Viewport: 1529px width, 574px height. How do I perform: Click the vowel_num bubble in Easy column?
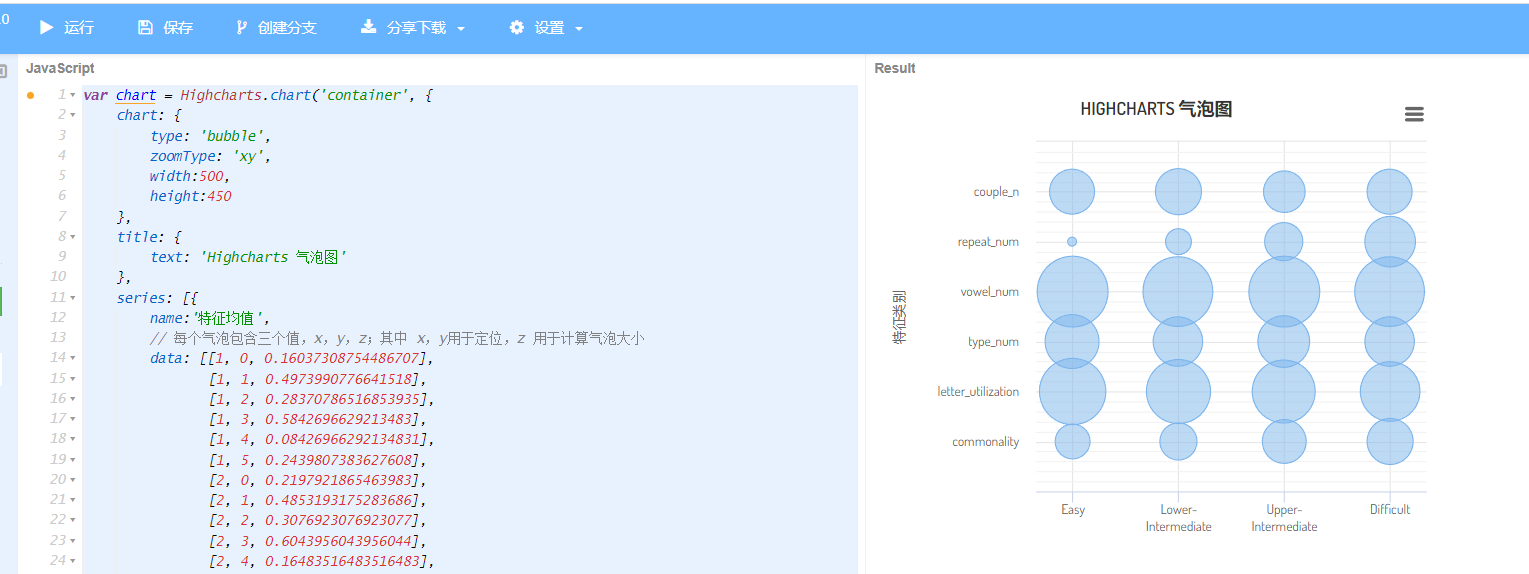pyautogui.click(x=1072, y=292)
